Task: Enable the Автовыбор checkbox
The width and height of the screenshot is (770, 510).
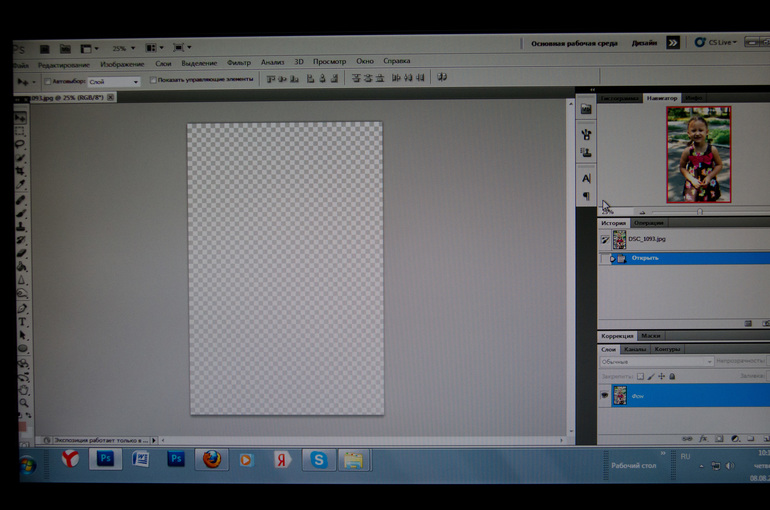Action: (x=47, y=82)
